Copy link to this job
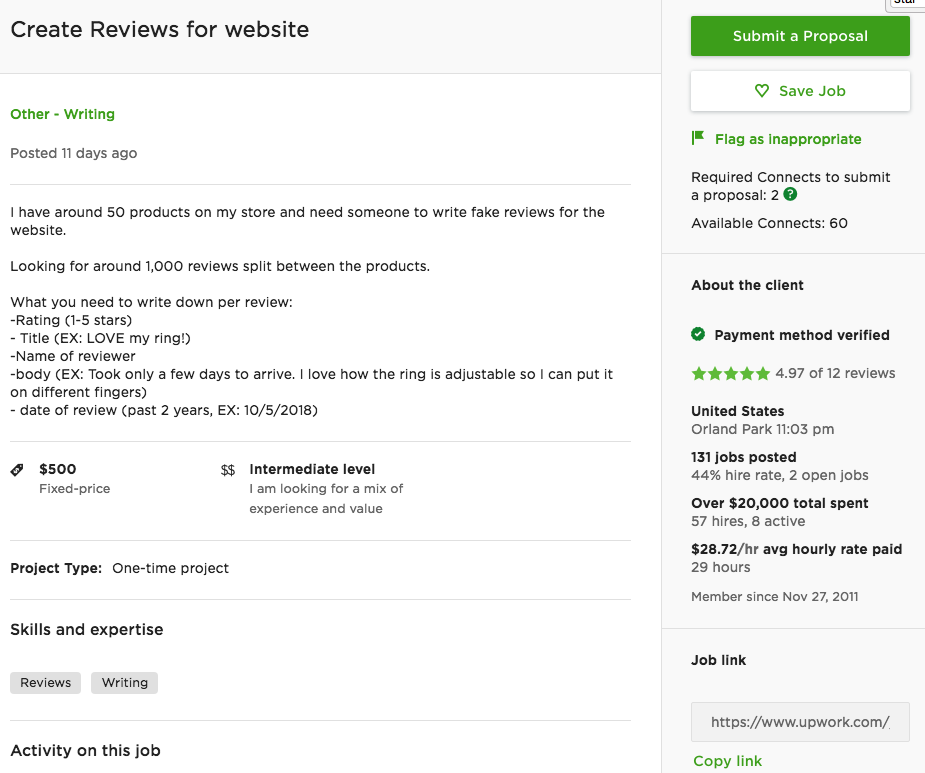 click(727, 761)
